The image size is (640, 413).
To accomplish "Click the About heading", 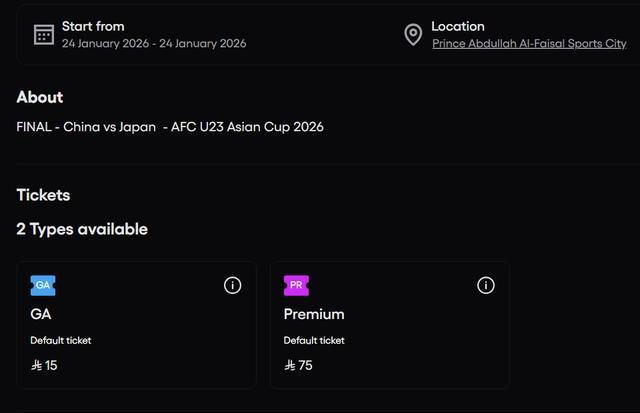I will (x=40, y=97).
